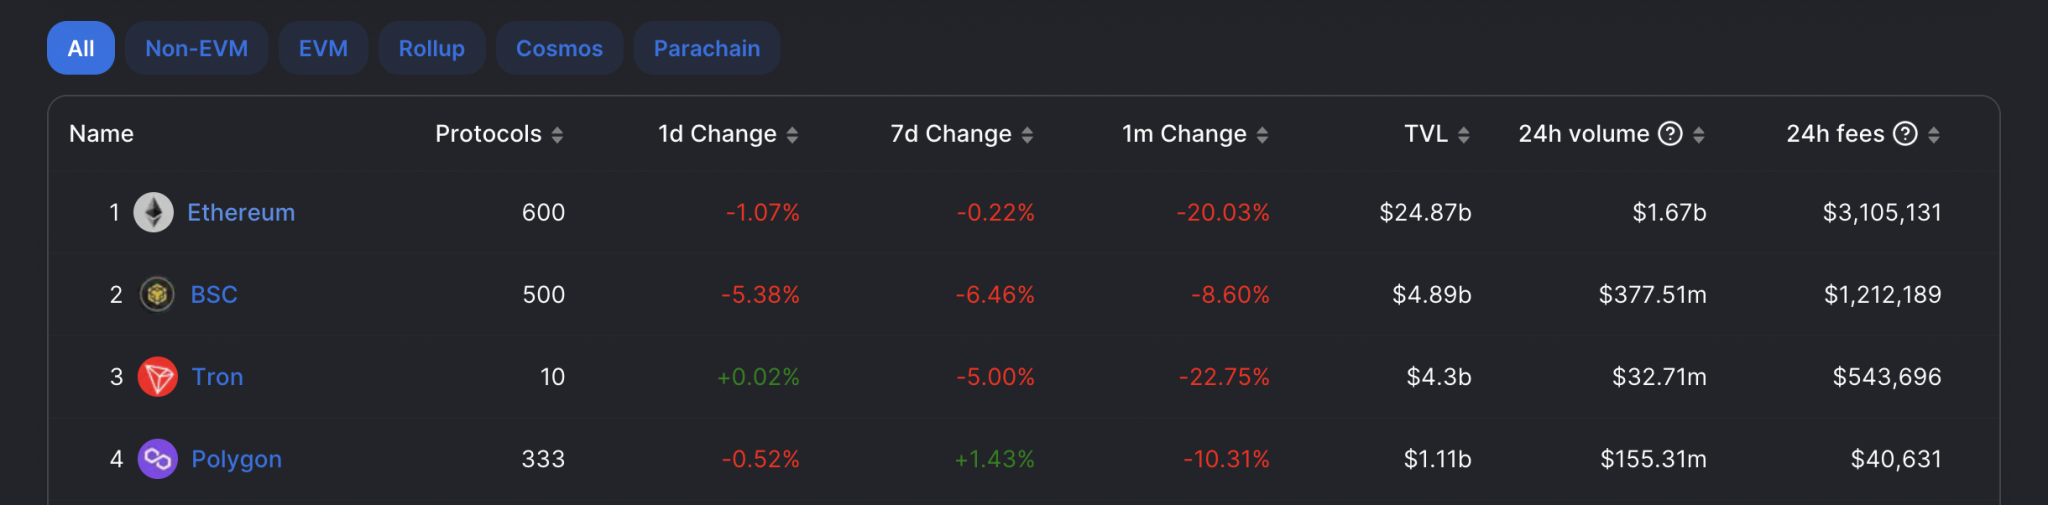Switch to the Non-EVM filter
Screen dimensions: 2048x505
click(197, 48)
